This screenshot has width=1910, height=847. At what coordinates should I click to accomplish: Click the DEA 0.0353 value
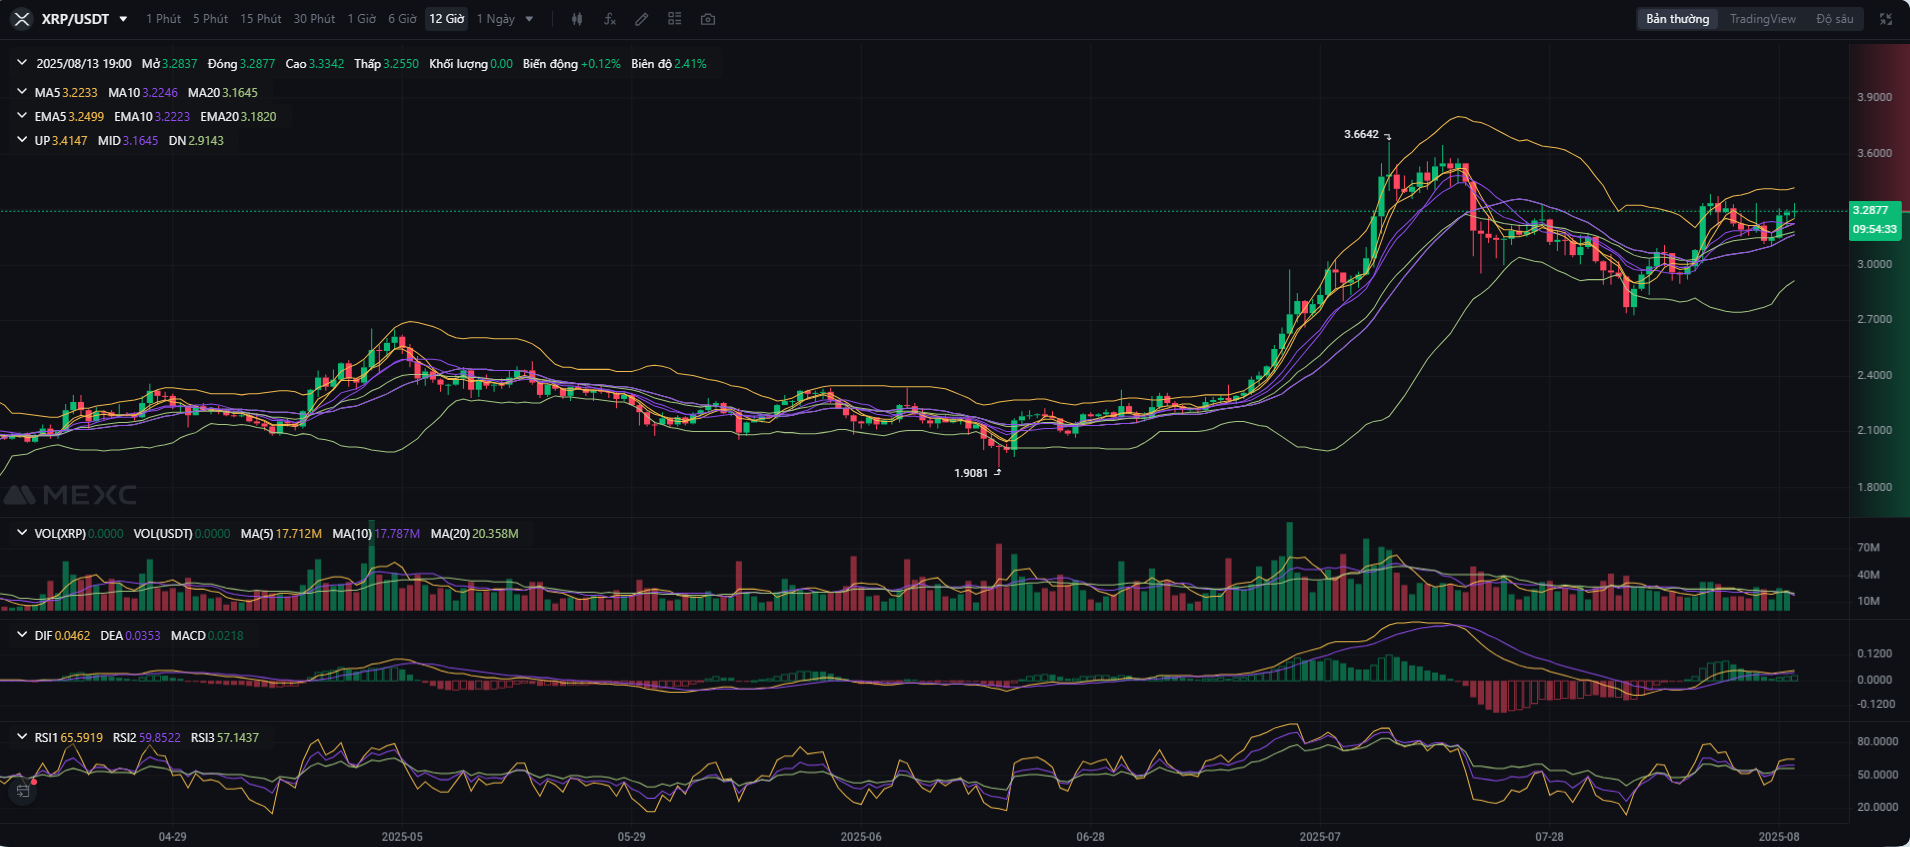click(130, 636)
